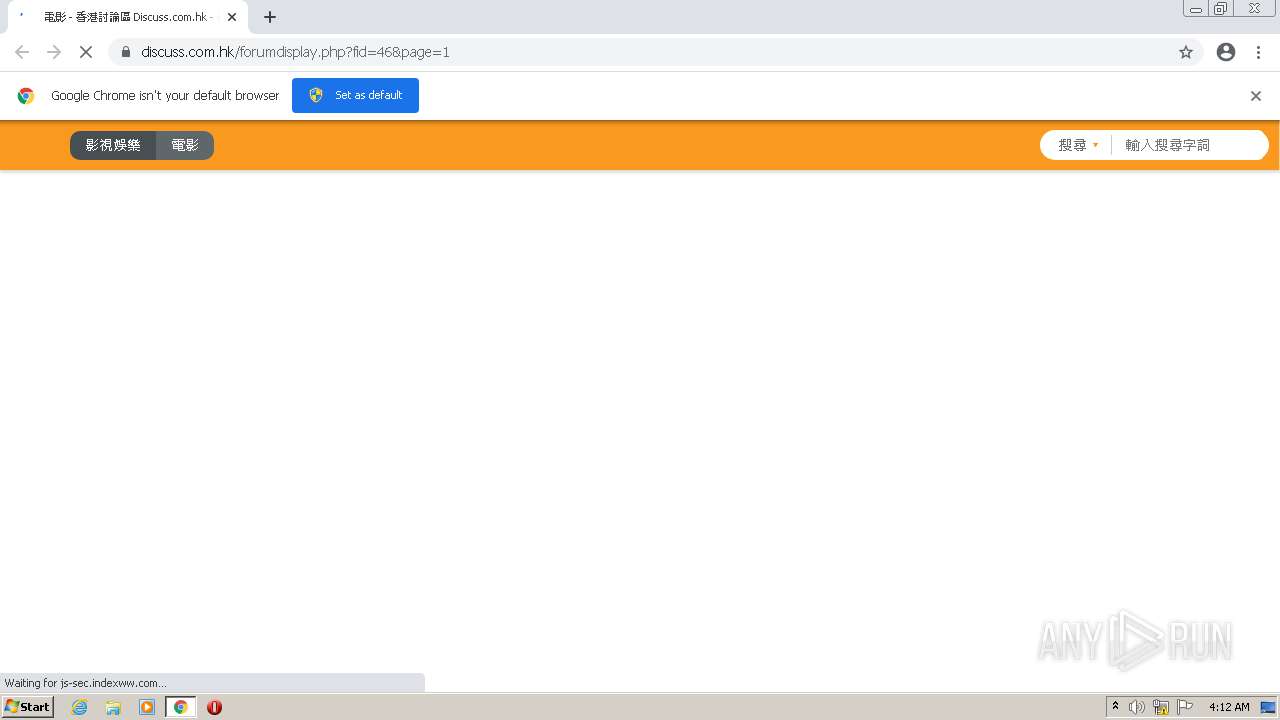Stop loading the page
Image resolution: width=1280 pixels, height=720 pixels.
tap(86, 52)
